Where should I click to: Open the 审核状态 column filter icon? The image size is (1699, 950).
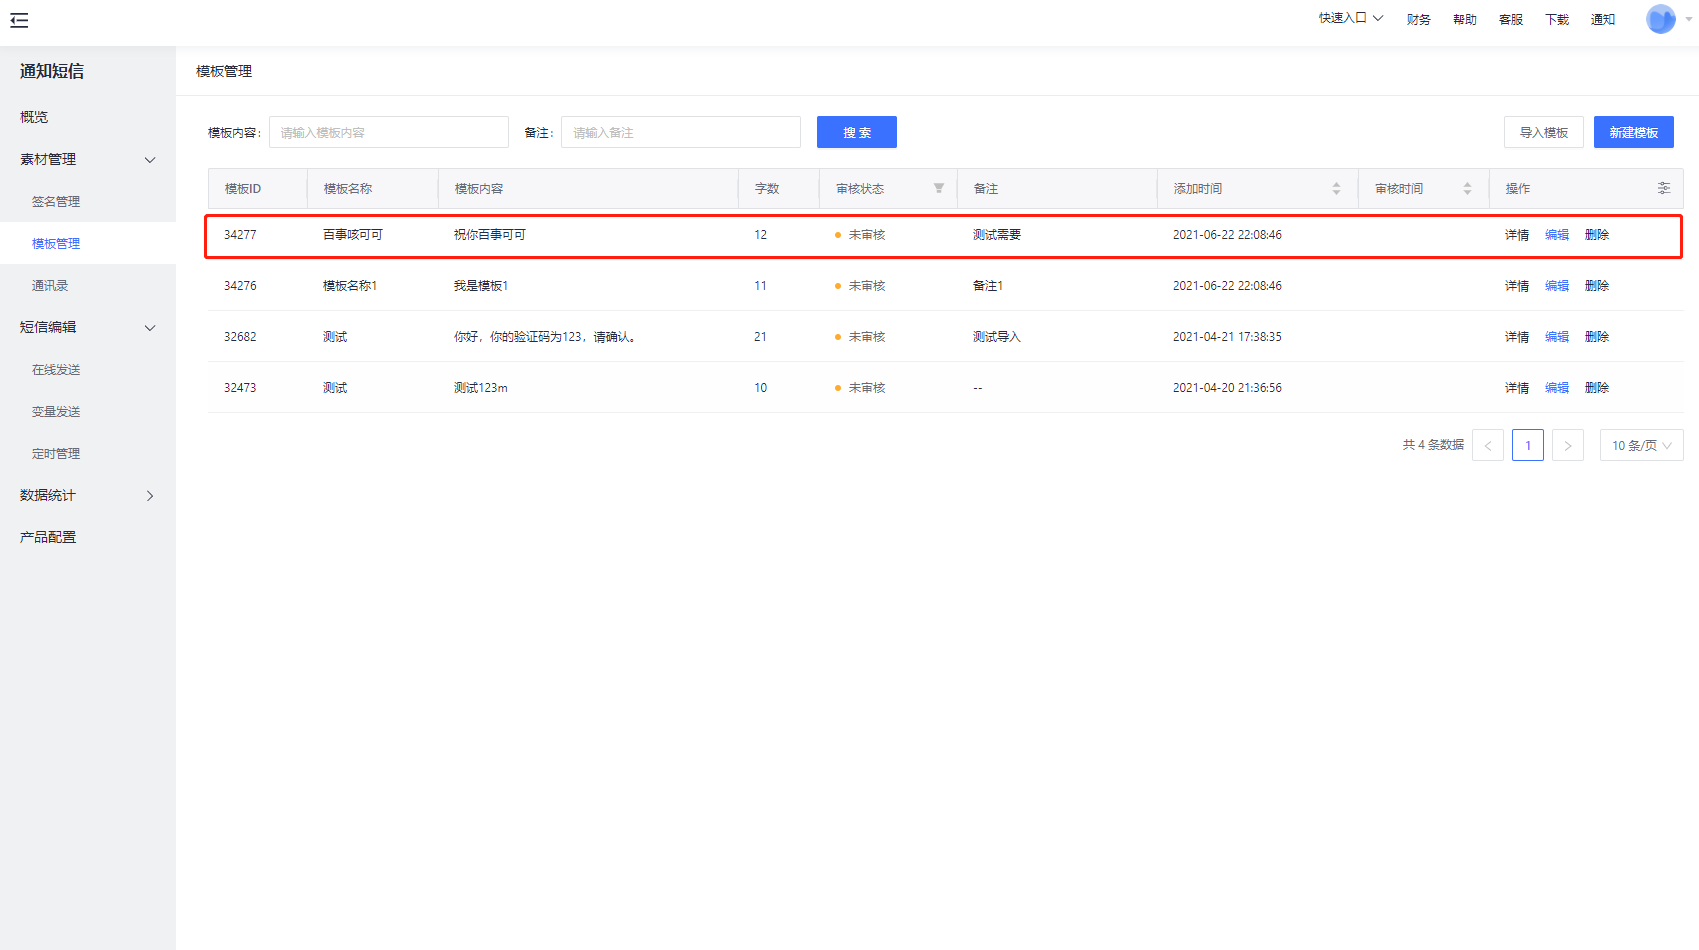pos(939,188)
